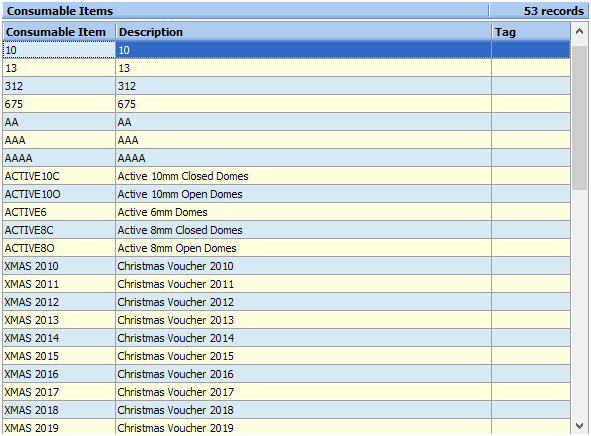Select item XMAS 2018
The height and width of the screenshot is (436, 591).
59,410
